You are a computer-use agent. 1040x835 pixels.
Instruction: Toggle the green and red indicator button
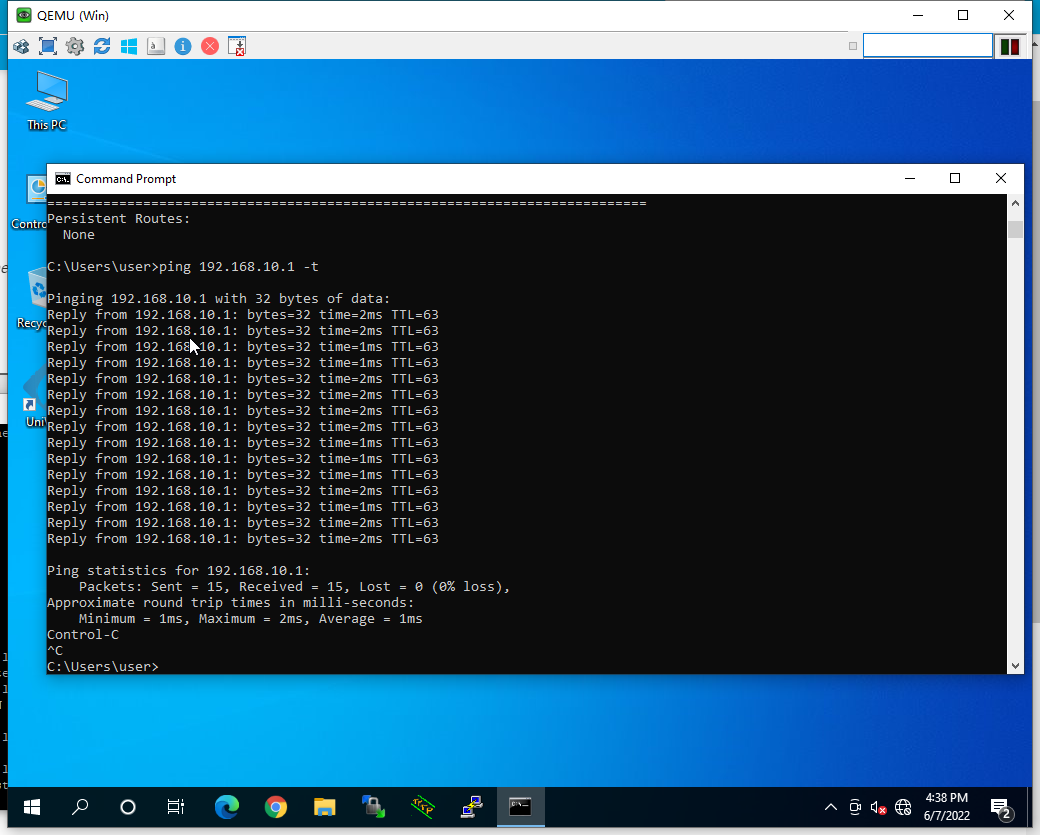point(1010,46)
